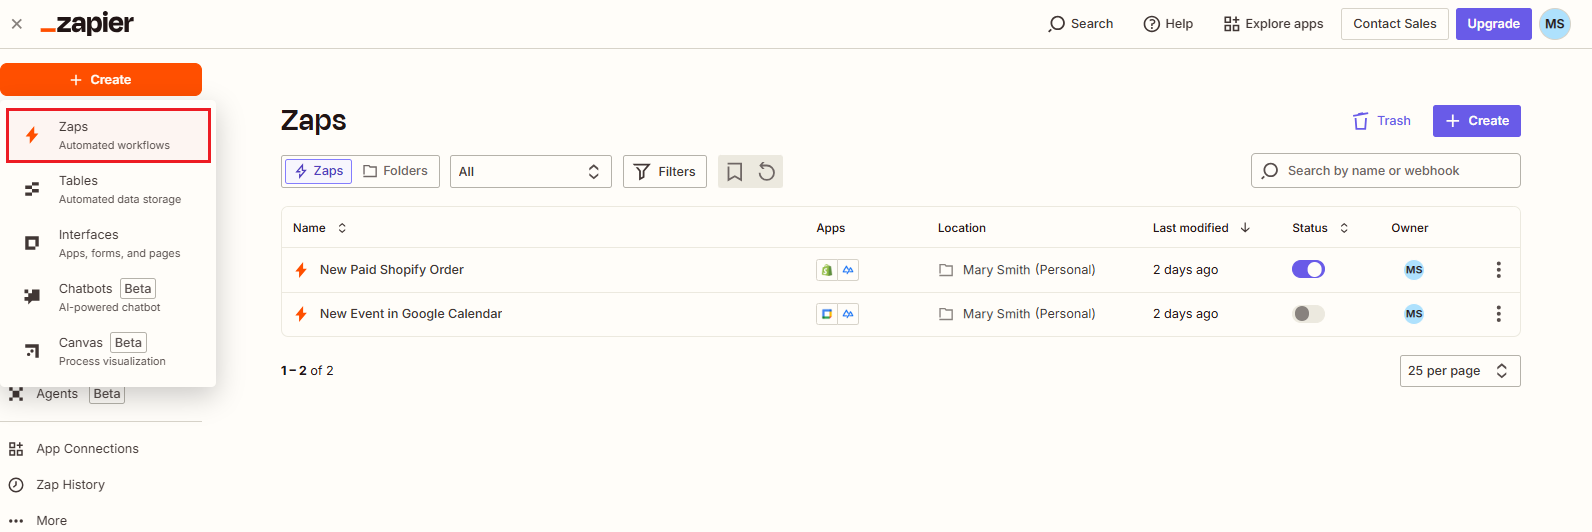Expand the More sidebar item
1592x532 pixels.
pos(38,520)
